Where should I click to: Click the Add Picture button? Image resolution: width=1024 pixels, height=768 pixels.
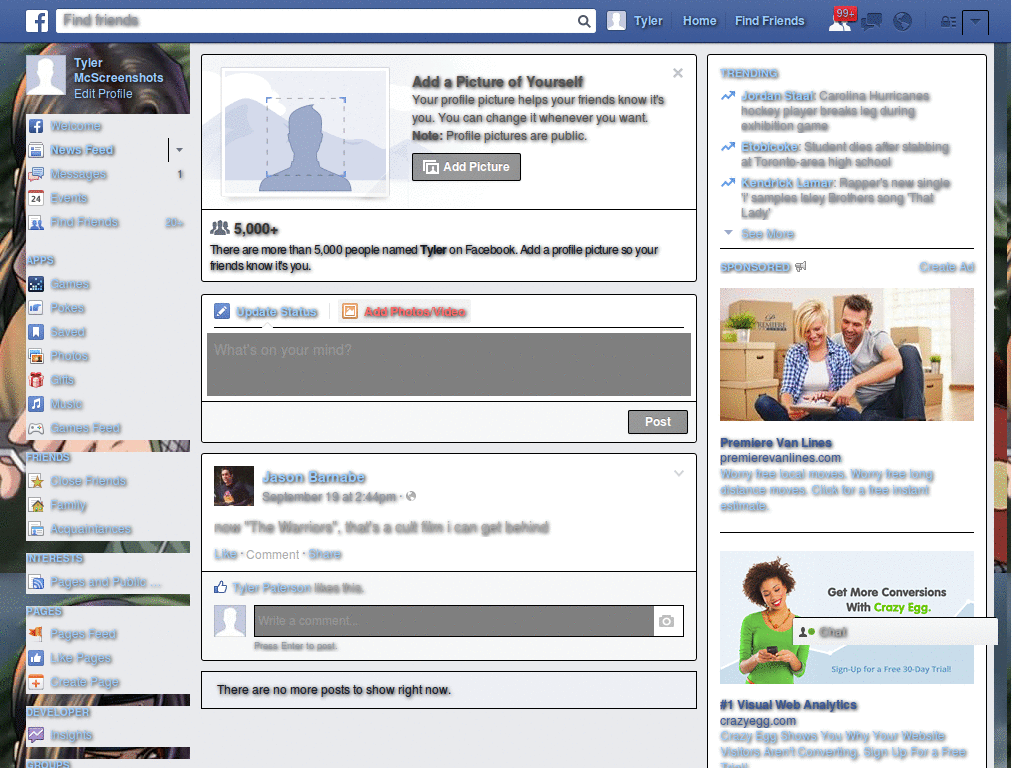coord(466,167)
